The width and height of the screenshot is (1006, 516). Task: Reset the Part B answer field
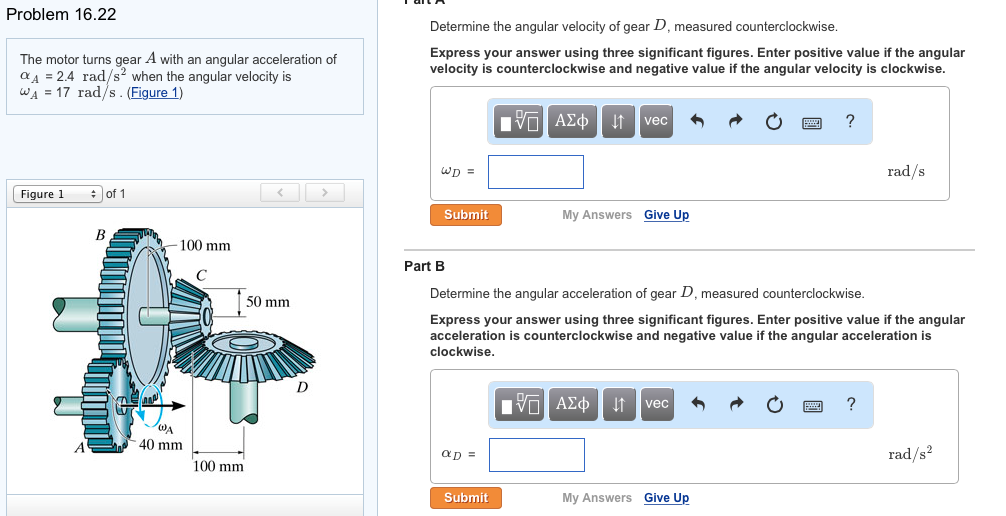pyautogui.click(x=773, y=404)
